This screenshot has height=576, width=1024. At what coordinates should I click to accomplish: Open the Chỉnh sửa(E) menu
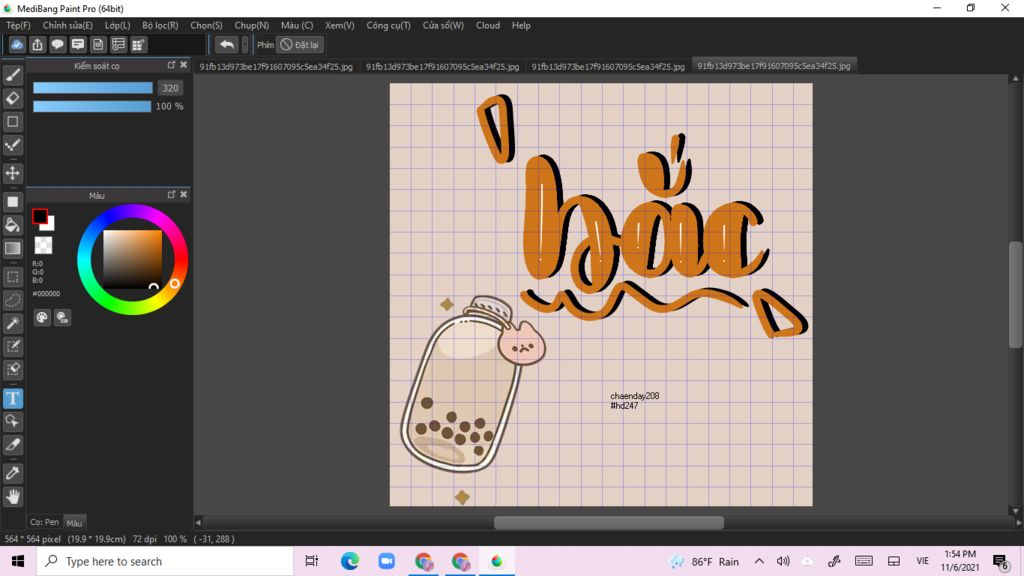click(x=68, y=25)
